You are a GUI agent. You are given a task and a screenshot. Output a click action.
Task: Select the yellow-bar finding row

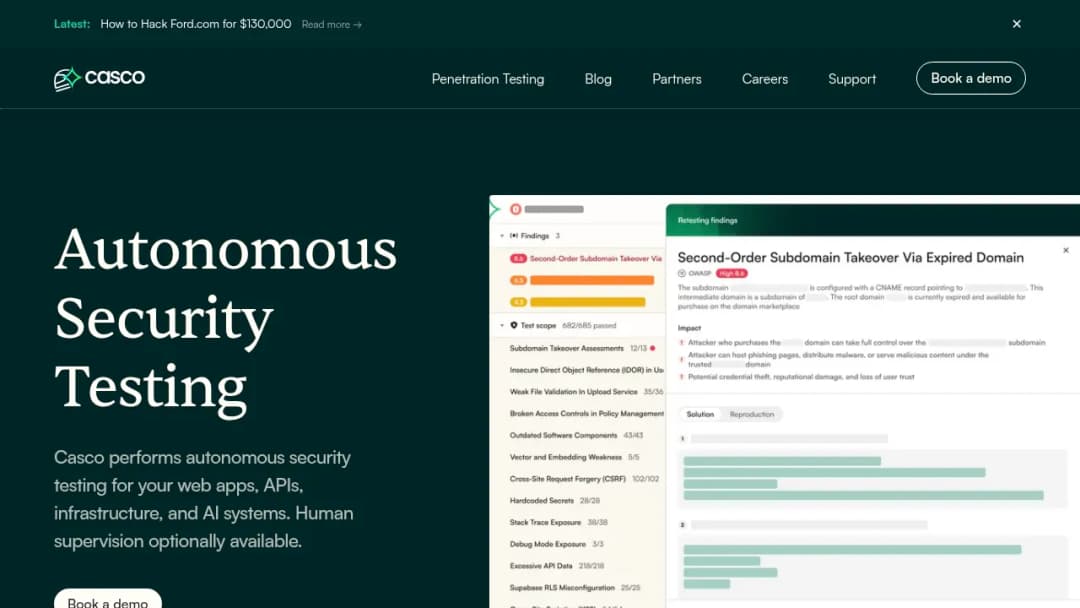(577, 302)
